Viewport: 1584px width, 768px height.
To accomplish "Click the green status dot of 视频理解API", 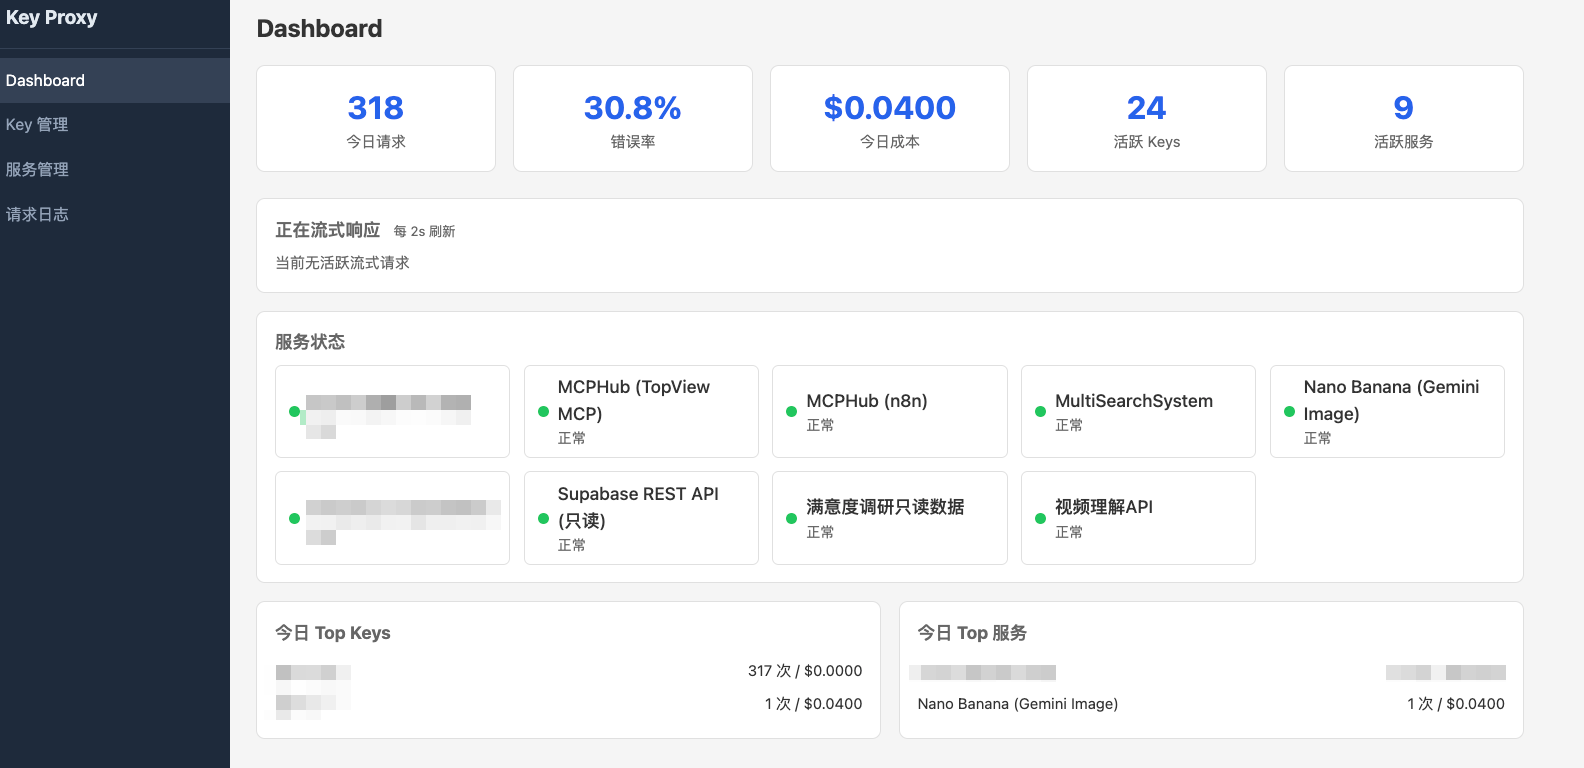I will 1040,518.
